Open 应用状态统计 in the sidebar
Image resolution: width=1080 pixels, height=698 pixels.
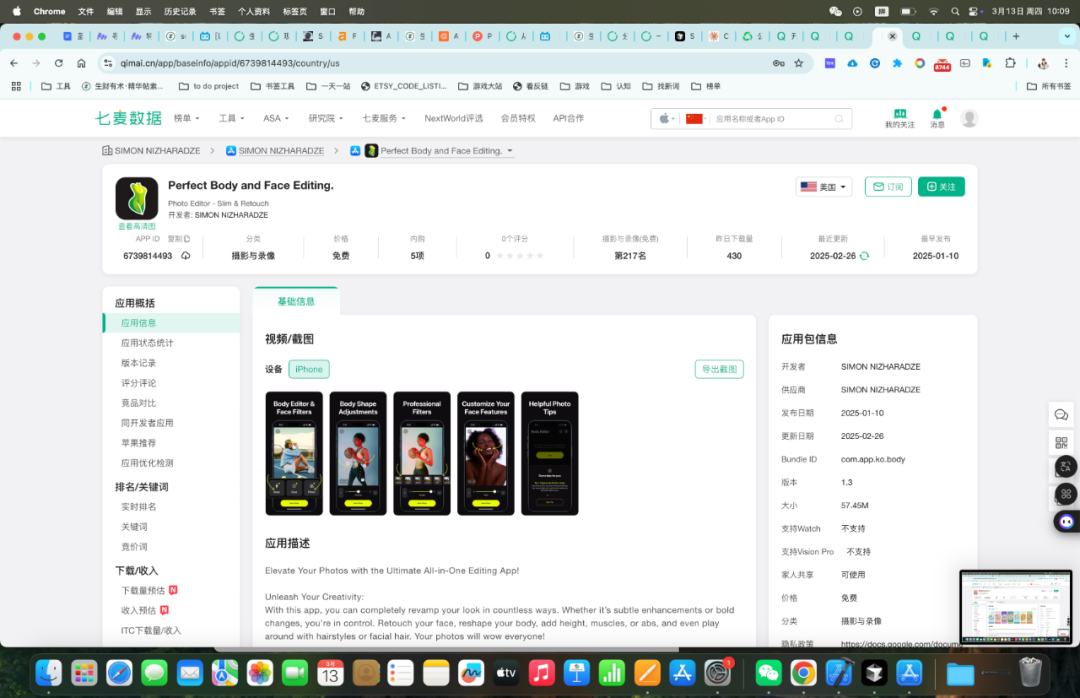[x=147, y=343]
